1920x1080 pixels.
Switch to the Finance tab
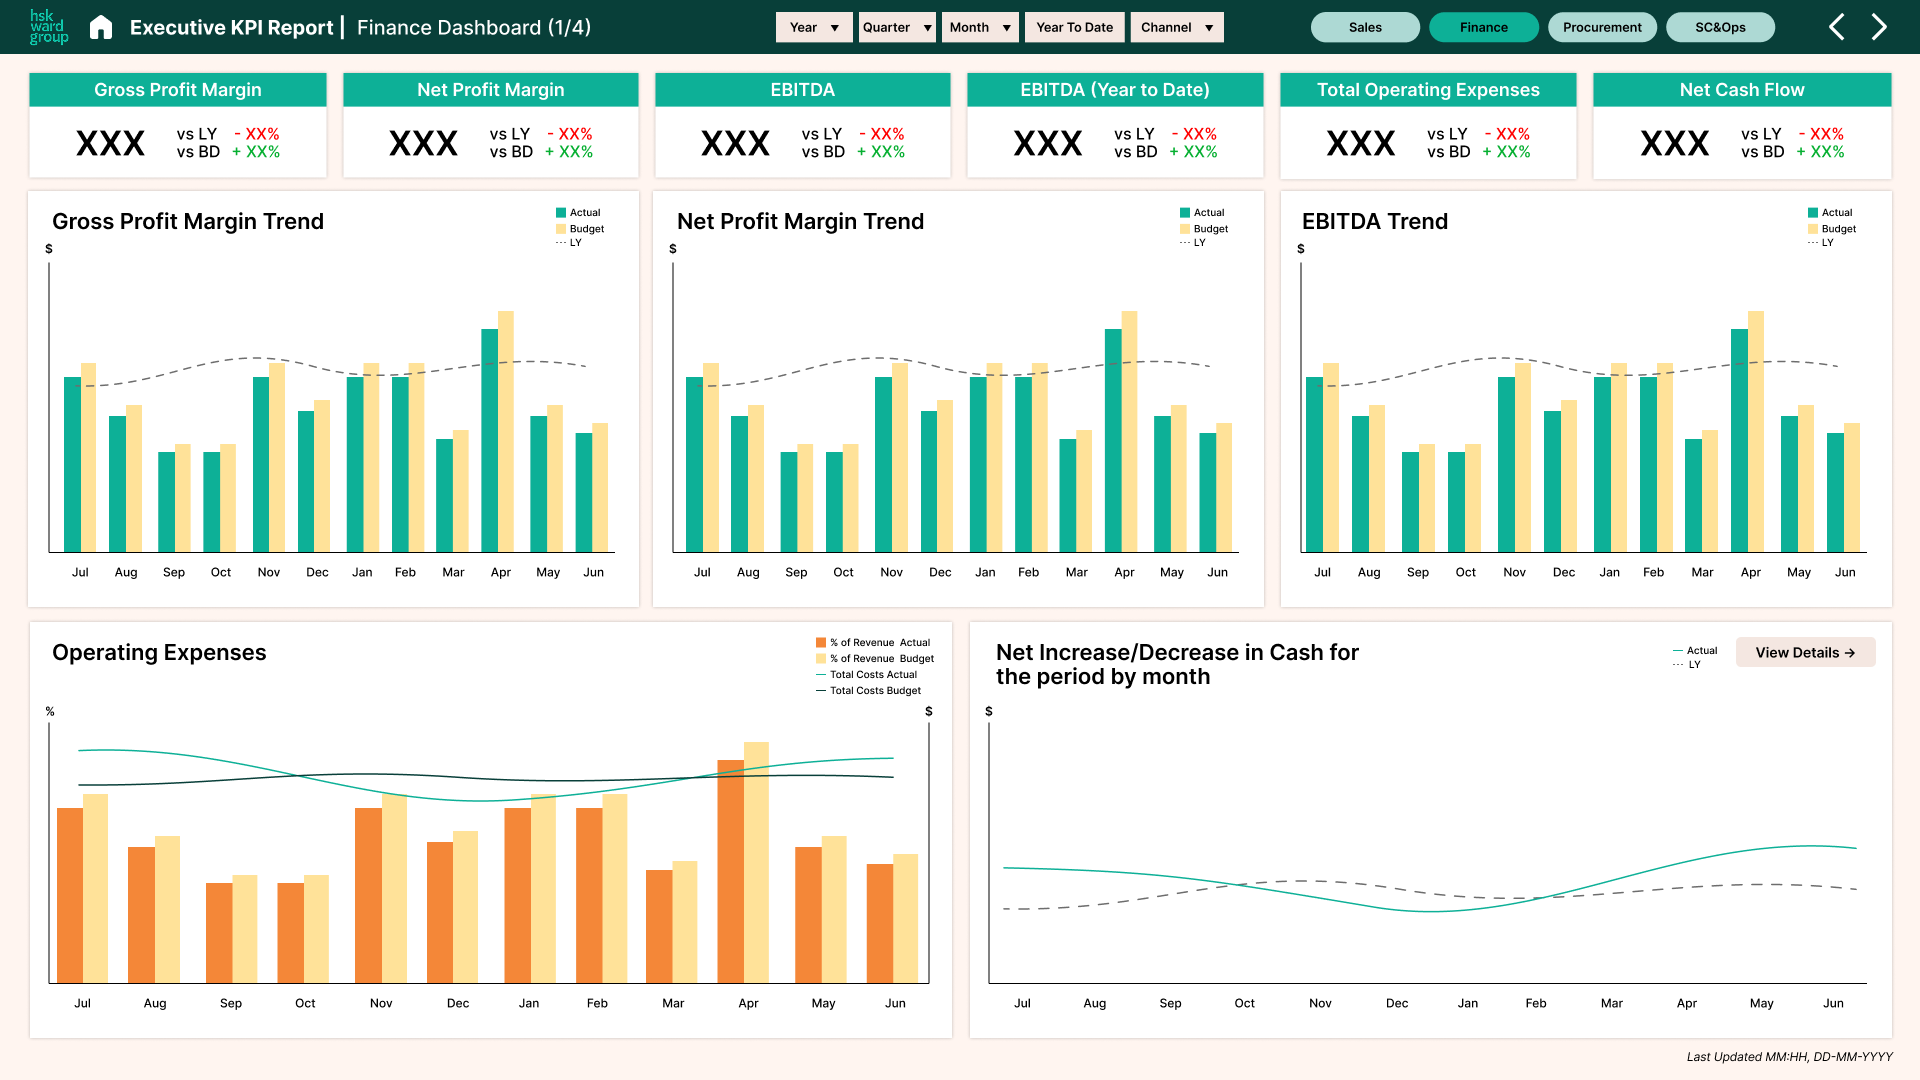1484,27
